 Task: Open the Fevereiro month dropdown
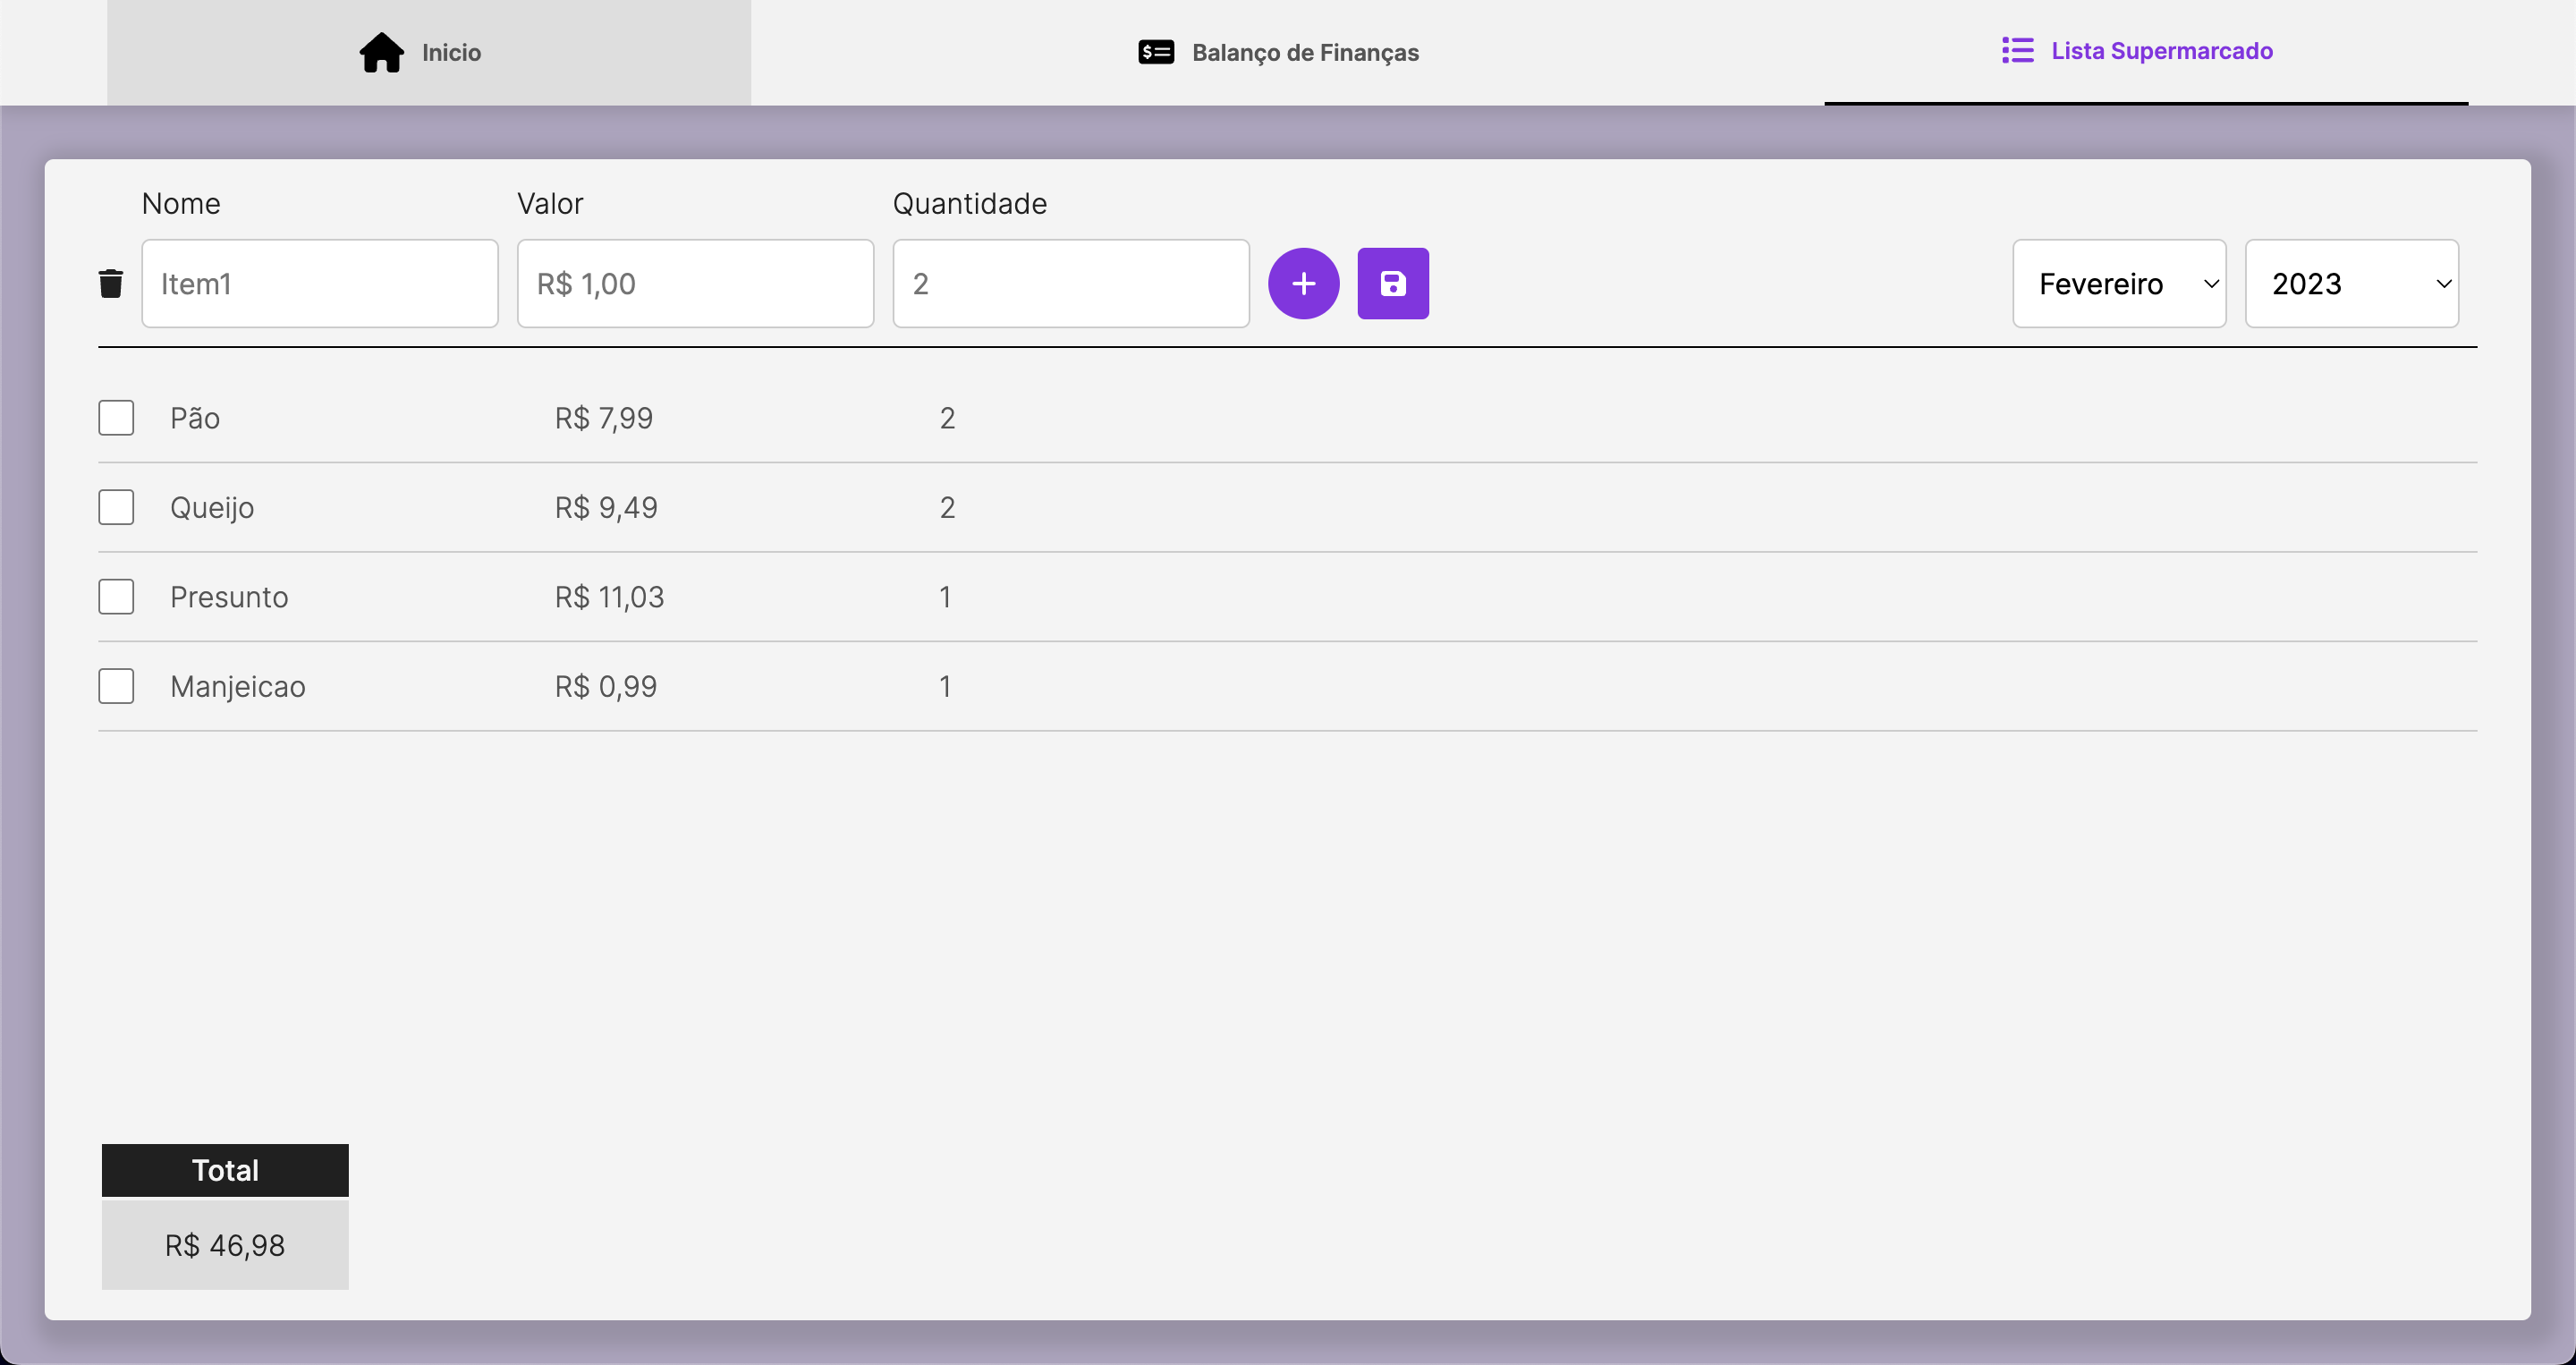pos(2118,284)
